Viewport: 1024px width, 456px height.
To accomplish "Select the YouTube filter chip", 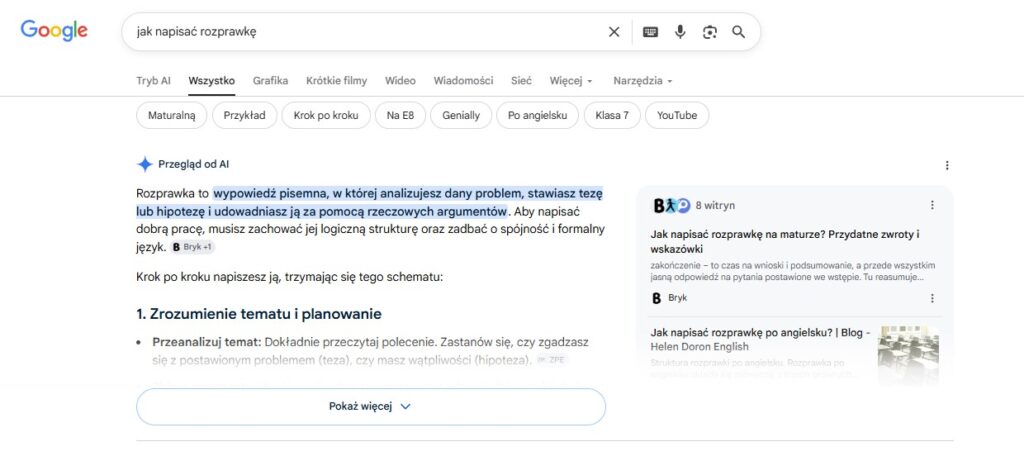I will 677,116.
